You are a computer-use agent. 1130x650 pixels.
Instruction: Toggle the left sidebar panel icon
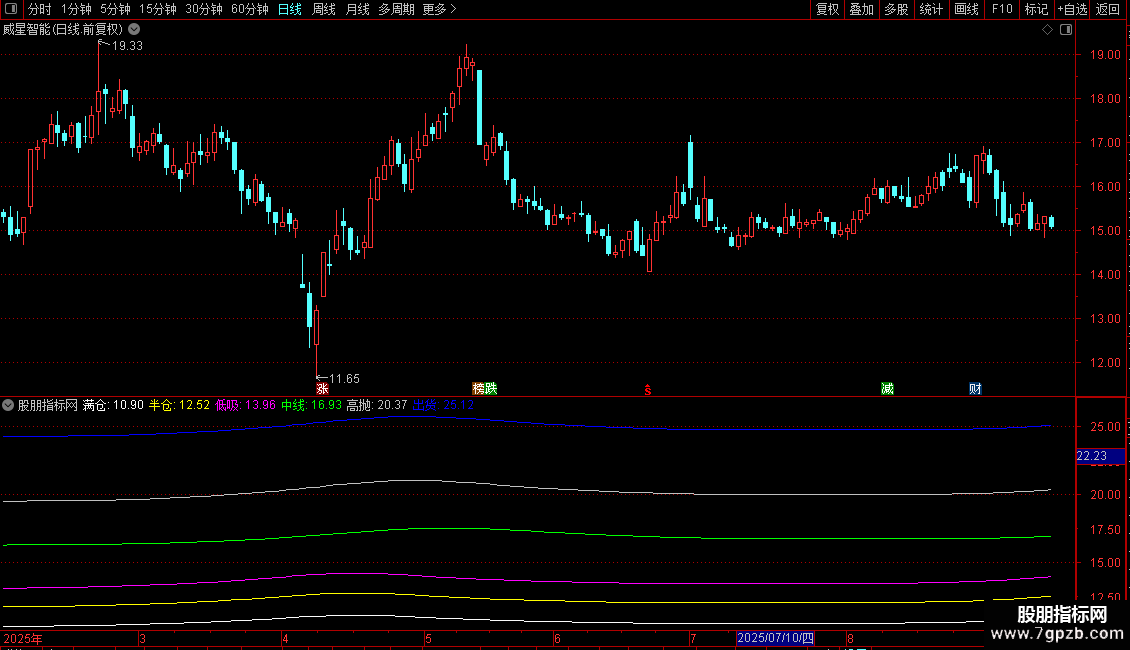pos(12,10)
